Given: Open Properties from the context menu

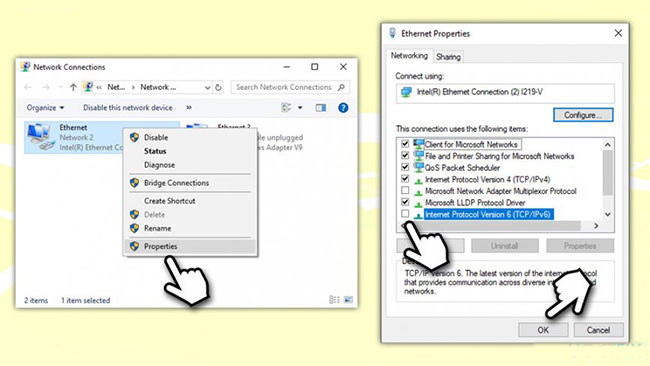Looking at the screenshot, I should pyautogui.click(x=160, y=246).
